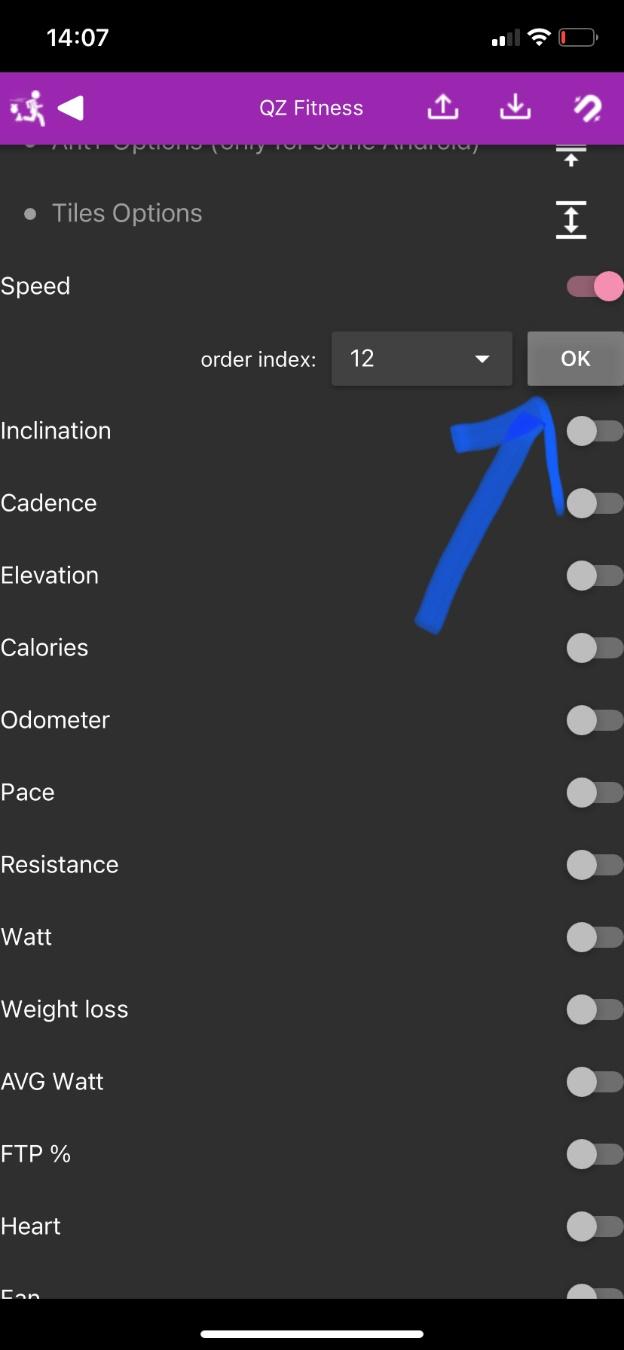Viewport: 624px width, 1350px height.
Task: Open the order index dropdown
Action: click(x=421, y=358)
